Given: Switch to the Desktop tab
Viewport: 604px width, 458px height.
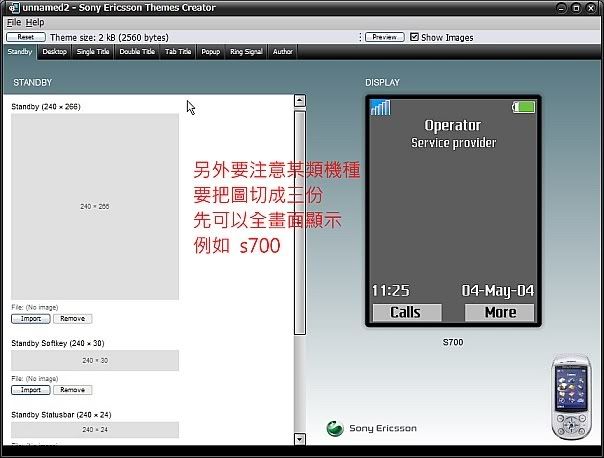Looking at the screenshot, I should (x=54, y=52).
